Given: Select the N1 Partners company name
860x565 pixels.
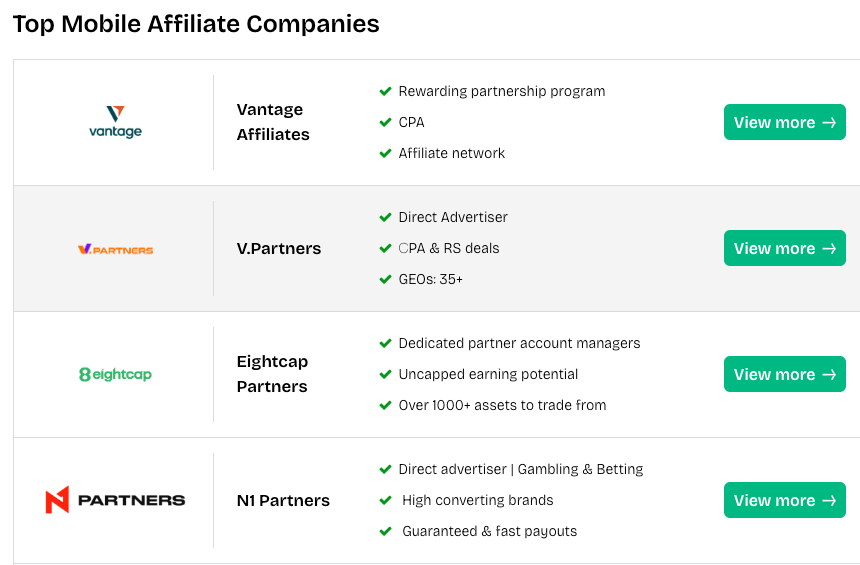Looking at the screenshot, I should pos(283,500).
